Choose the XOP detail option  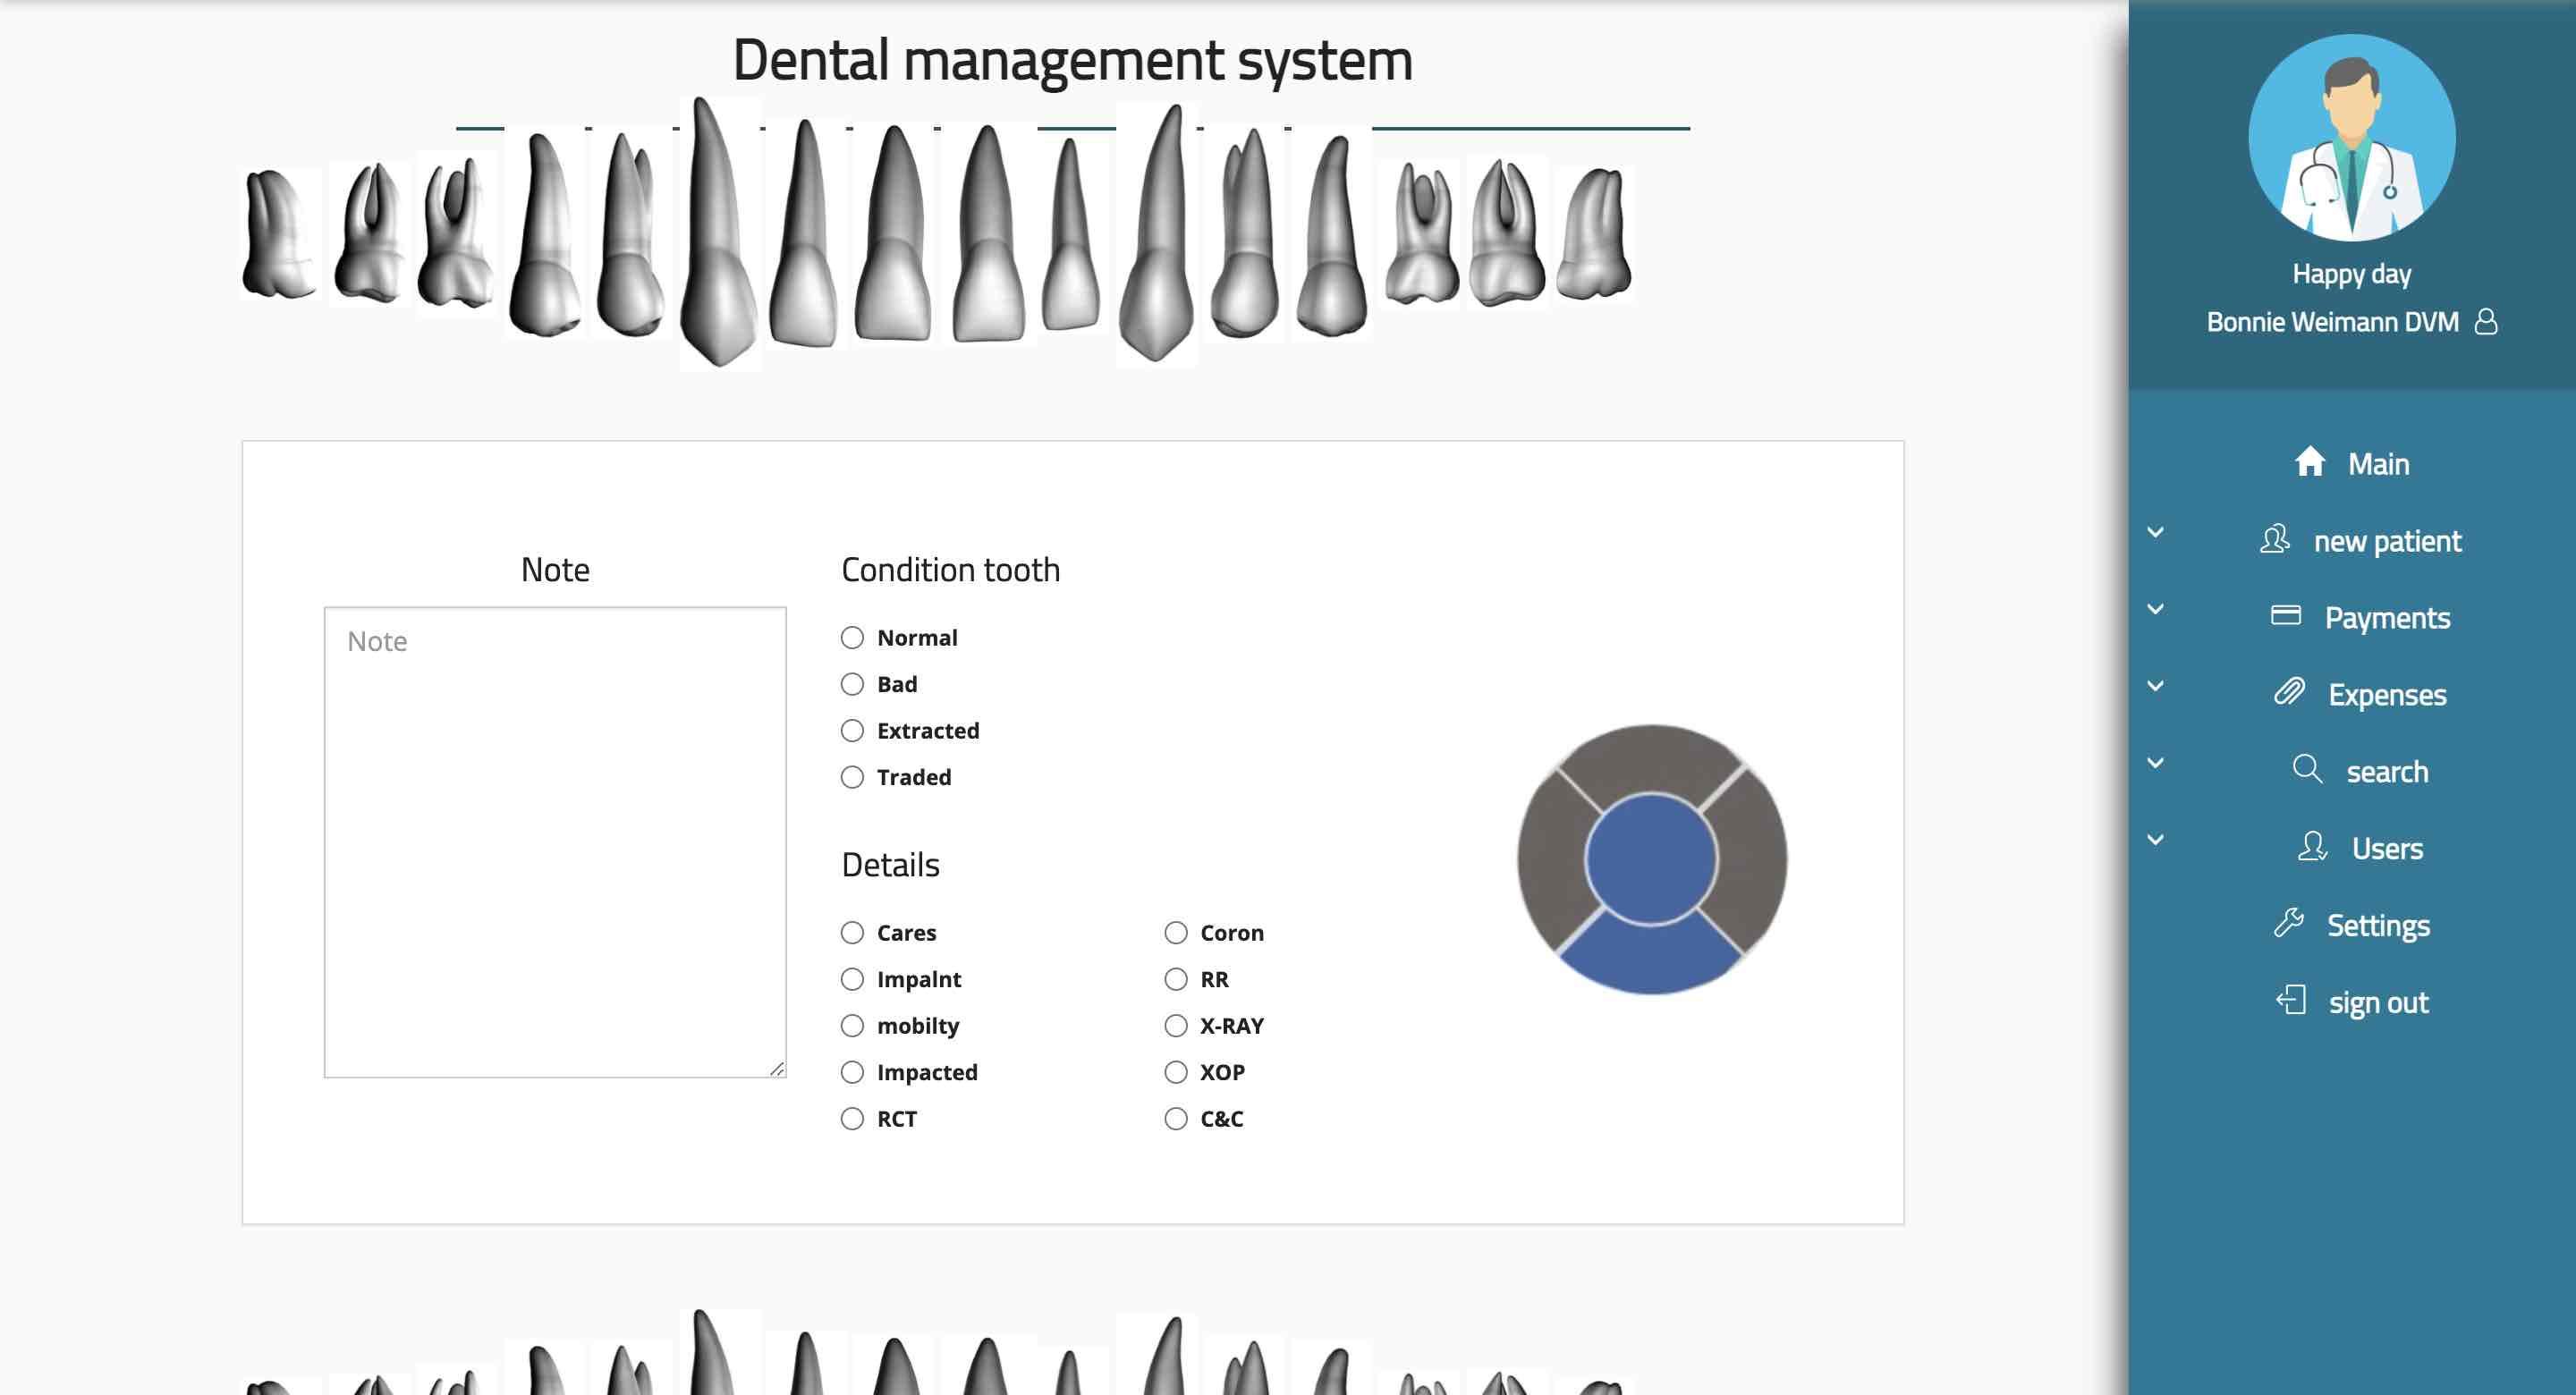[x=1176, y=1072]
